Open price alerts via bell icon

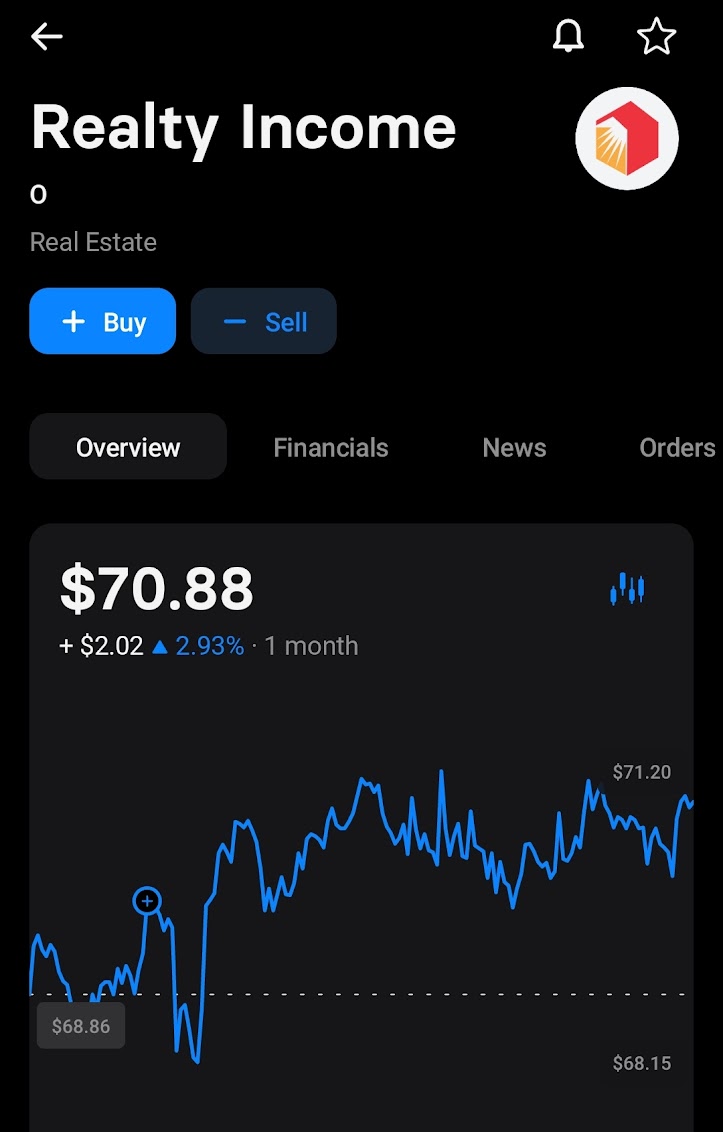tap(568, 35)
